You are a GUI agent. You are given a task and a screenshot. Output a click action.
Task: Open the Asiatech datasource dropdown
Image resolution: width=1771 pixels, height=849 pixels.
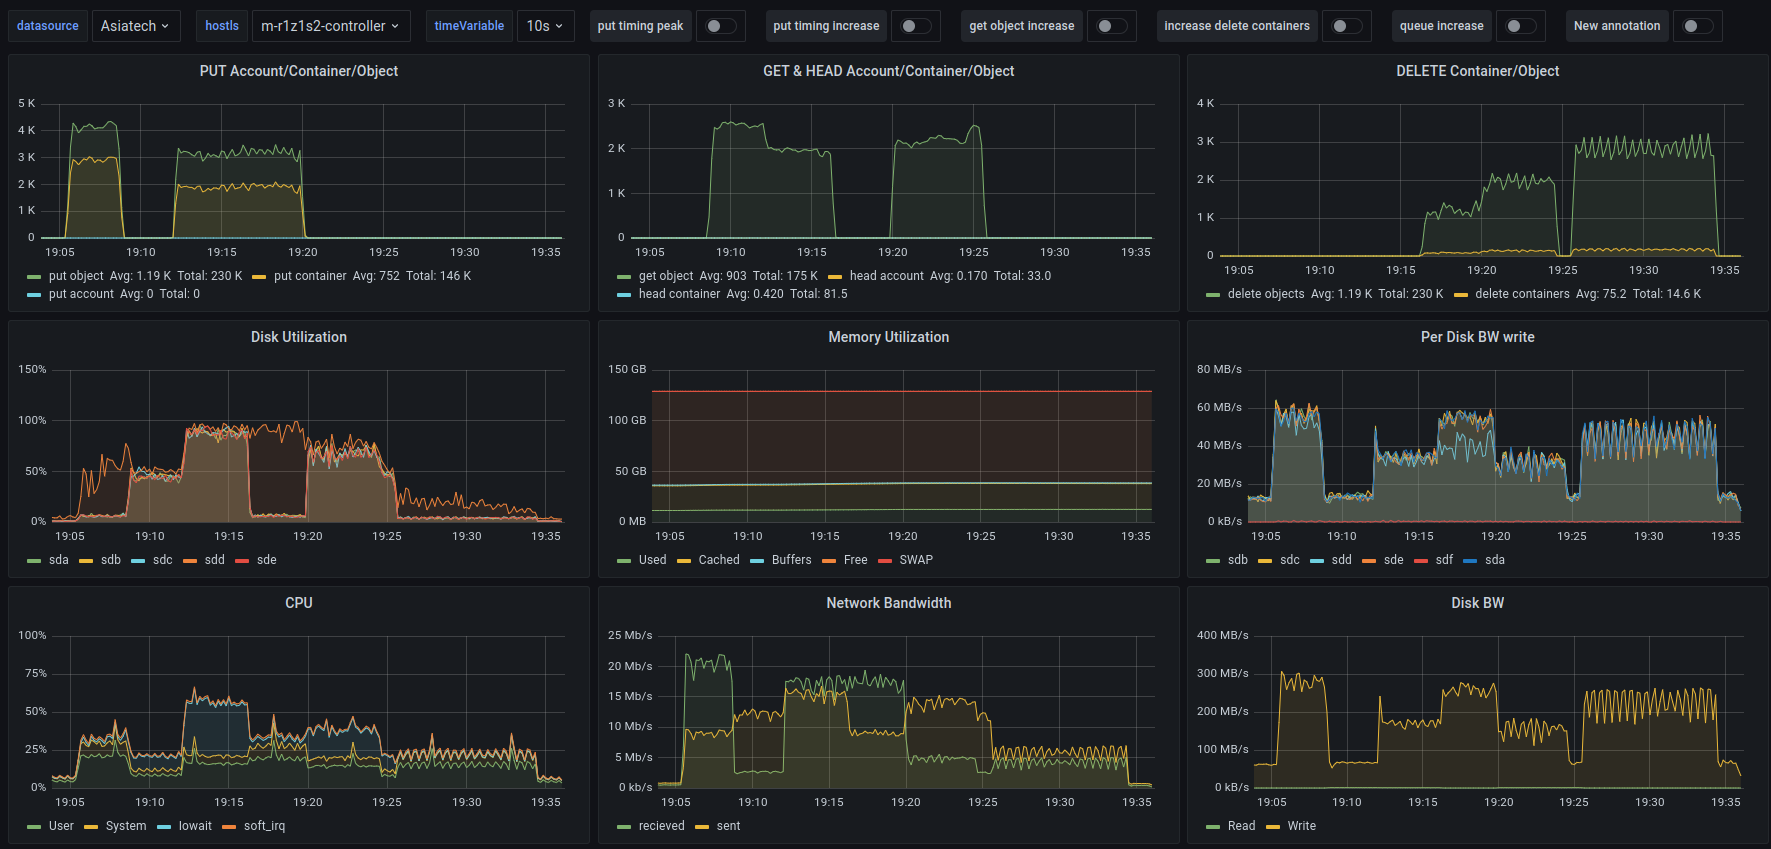[x=135, y=26]
